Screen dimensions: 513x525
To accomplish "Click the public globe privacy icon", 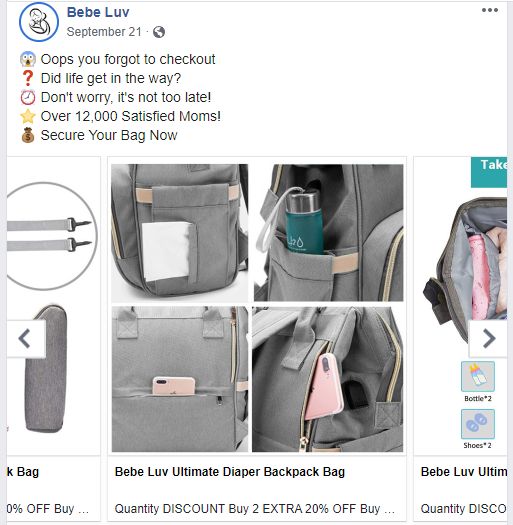I will click(159, 32).
